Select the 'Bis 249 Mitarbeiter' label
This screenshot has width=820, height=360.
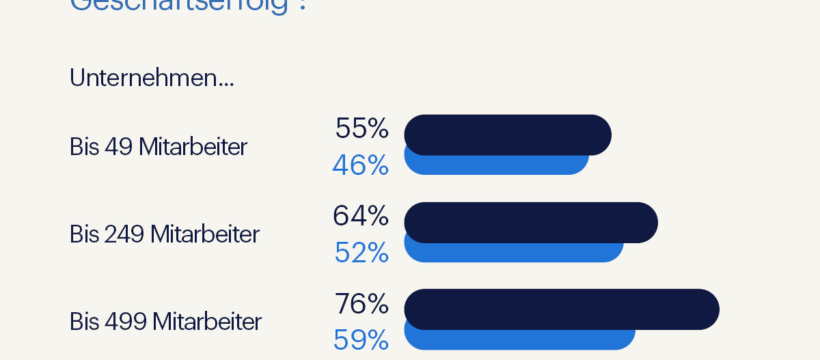click(x=164, y=234)
